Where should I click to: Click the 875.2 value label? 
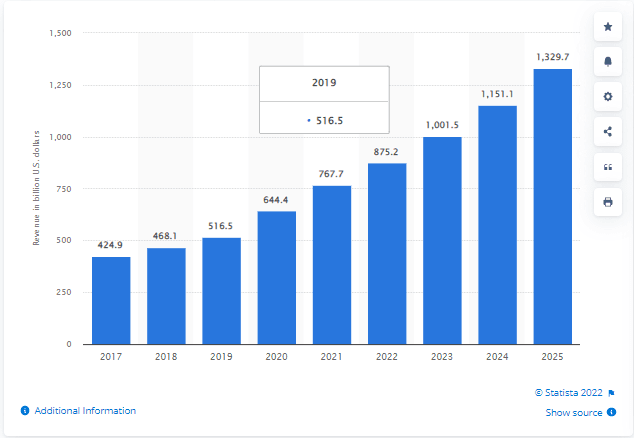click(386, 152)
